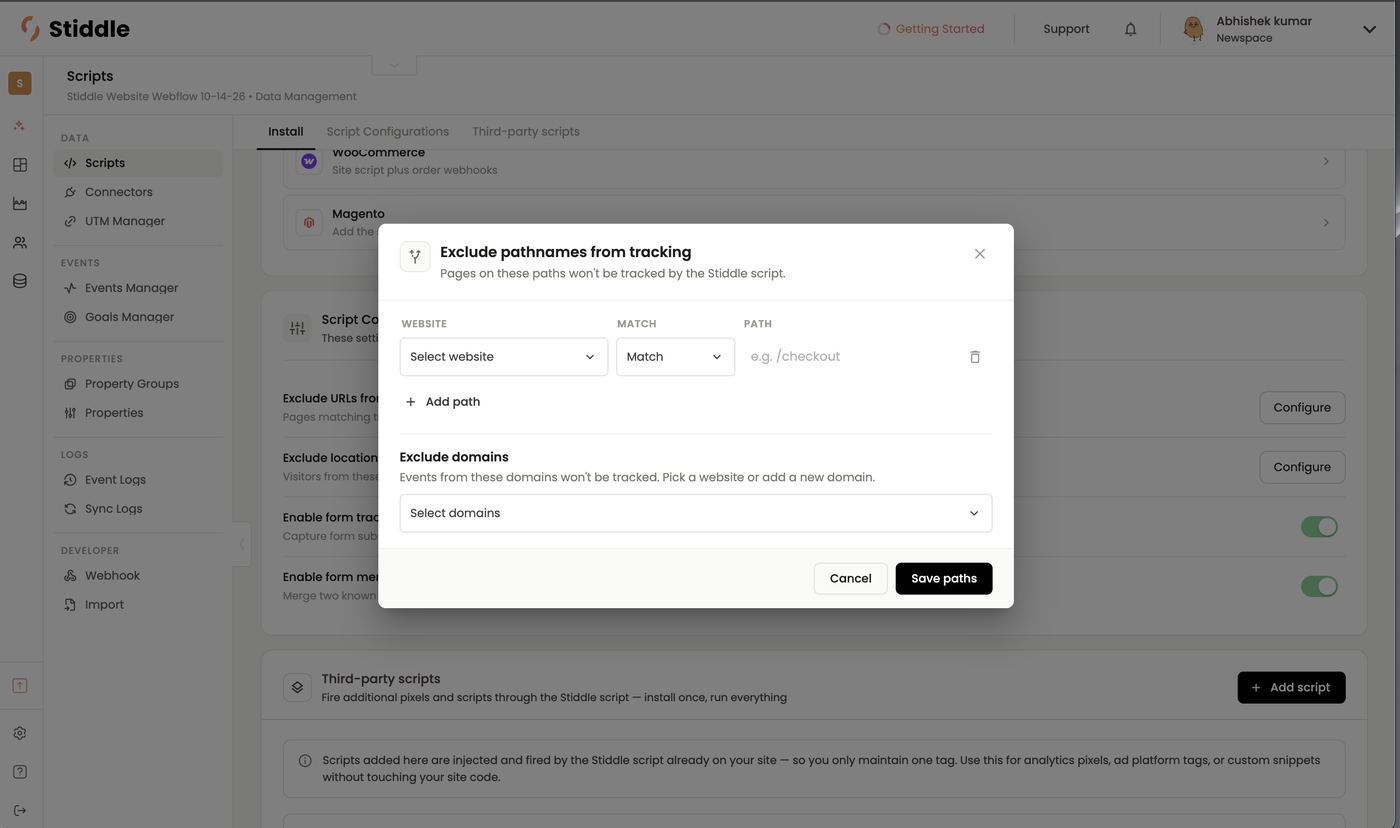The width and height of the screenshot is (1400, 828).
Task: Open the dashboard grid icon in left rail
Action: [x=20, y=165]
